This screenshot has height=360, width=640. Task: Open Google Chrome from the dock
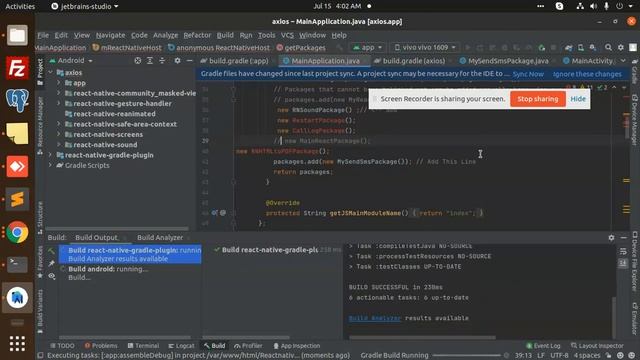coord(17,232)
